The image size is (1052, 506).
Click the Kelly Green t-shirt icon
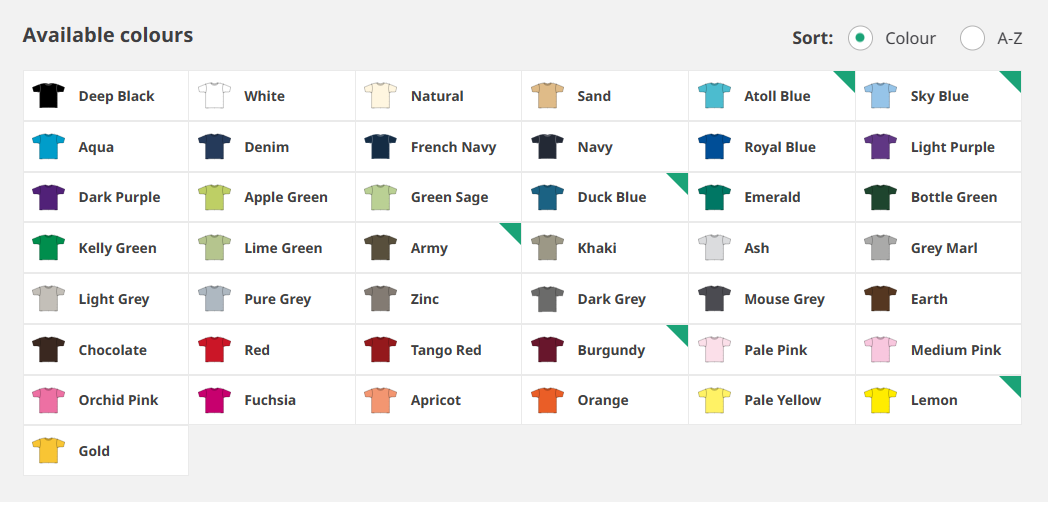pos(48,248)
